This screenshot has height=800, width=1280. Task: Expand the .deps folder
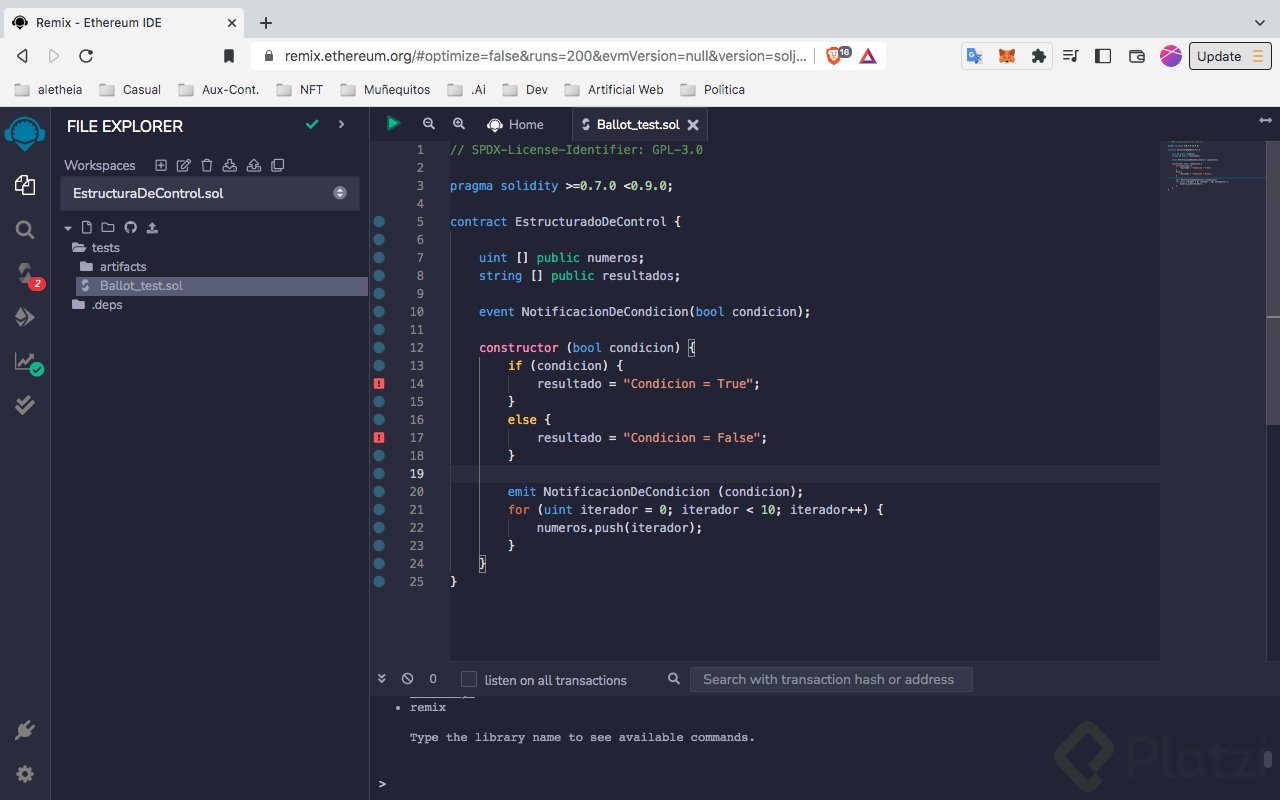pyautogui.click(x=97, y=304)
